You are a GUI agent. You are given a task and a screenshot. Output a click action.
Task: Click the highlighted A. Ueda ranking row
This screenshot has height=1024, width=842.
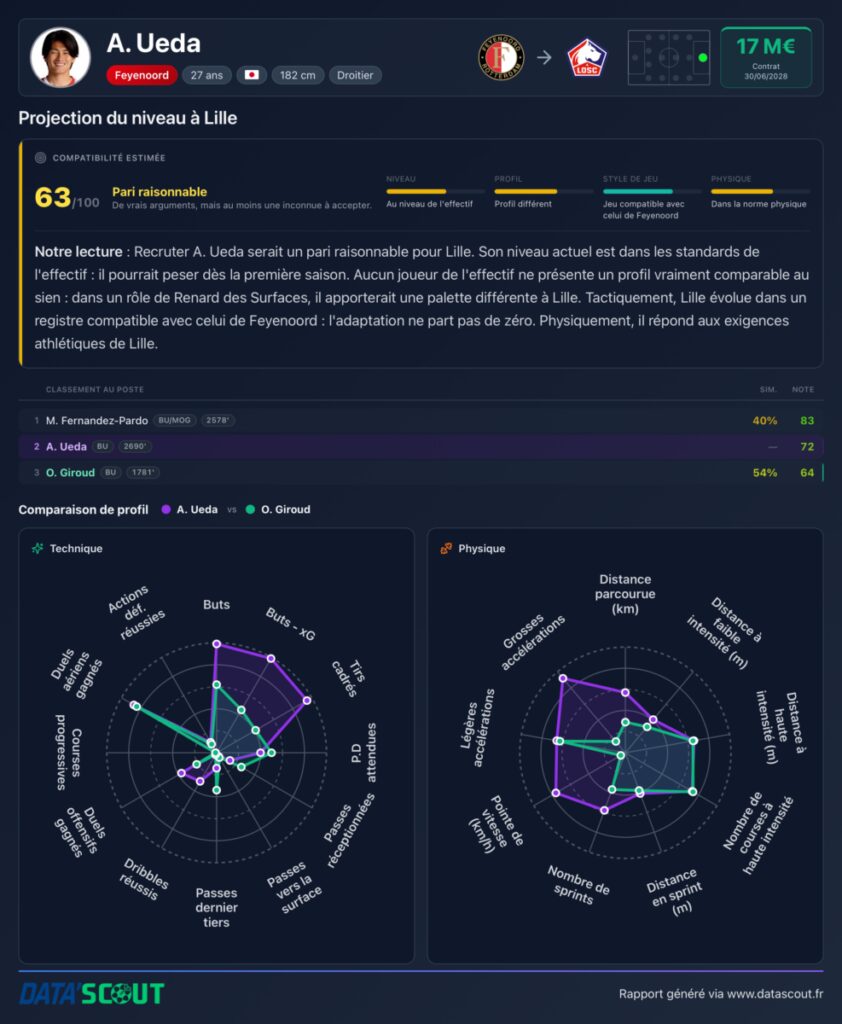[421, 447]
